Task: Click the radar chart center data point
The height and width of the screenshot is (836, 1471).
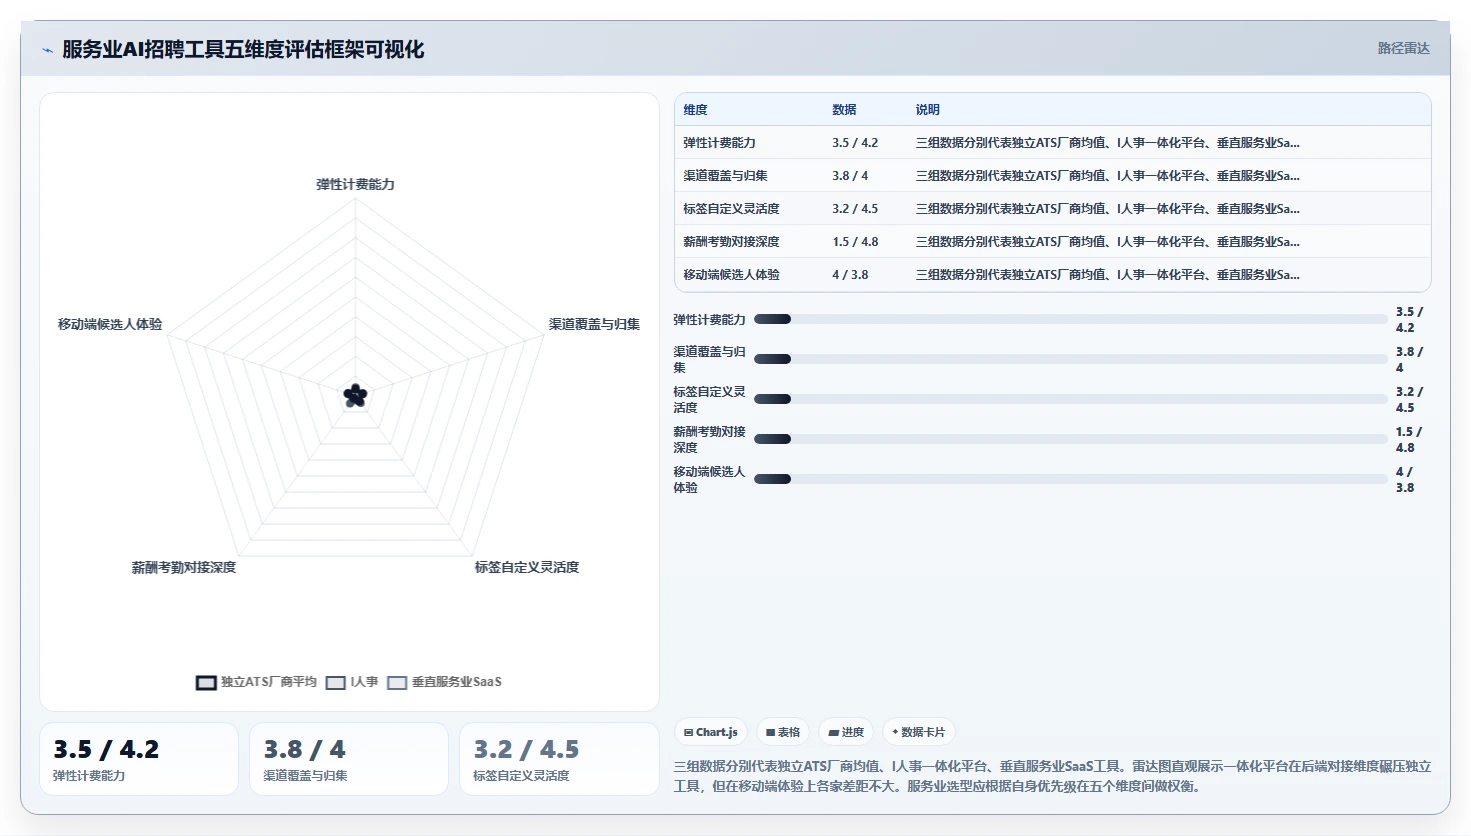Action: [355, 396]
